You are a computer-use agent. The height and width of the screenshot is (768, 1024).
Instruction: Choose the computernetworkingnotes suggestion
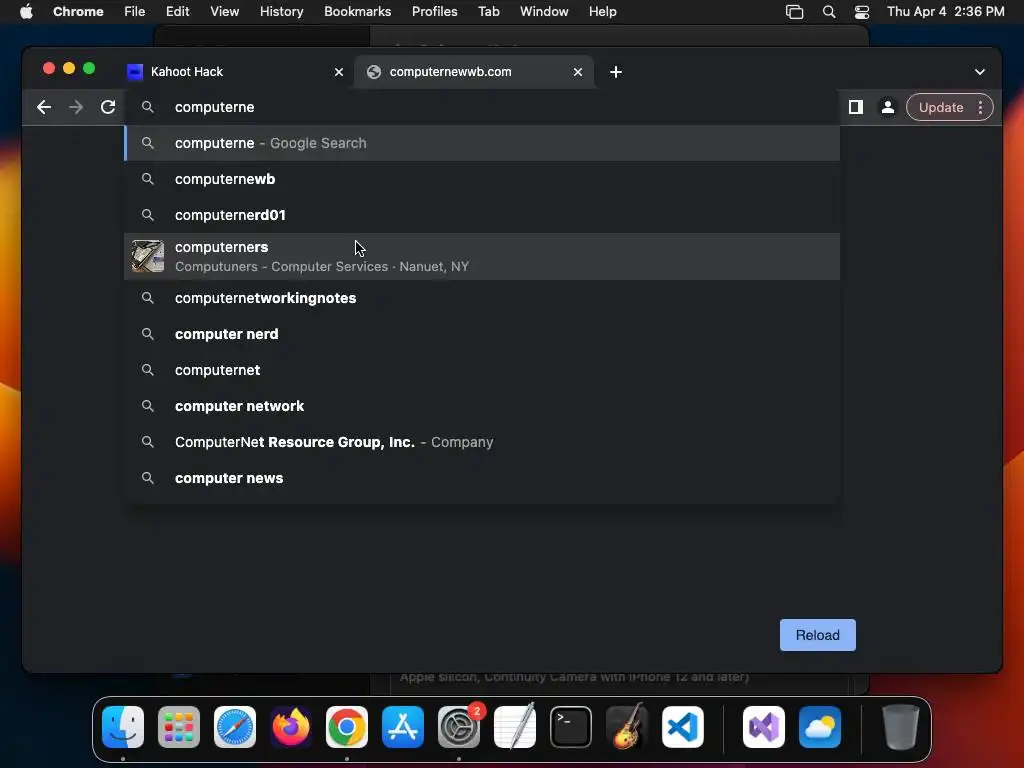(x=482, y=298)
